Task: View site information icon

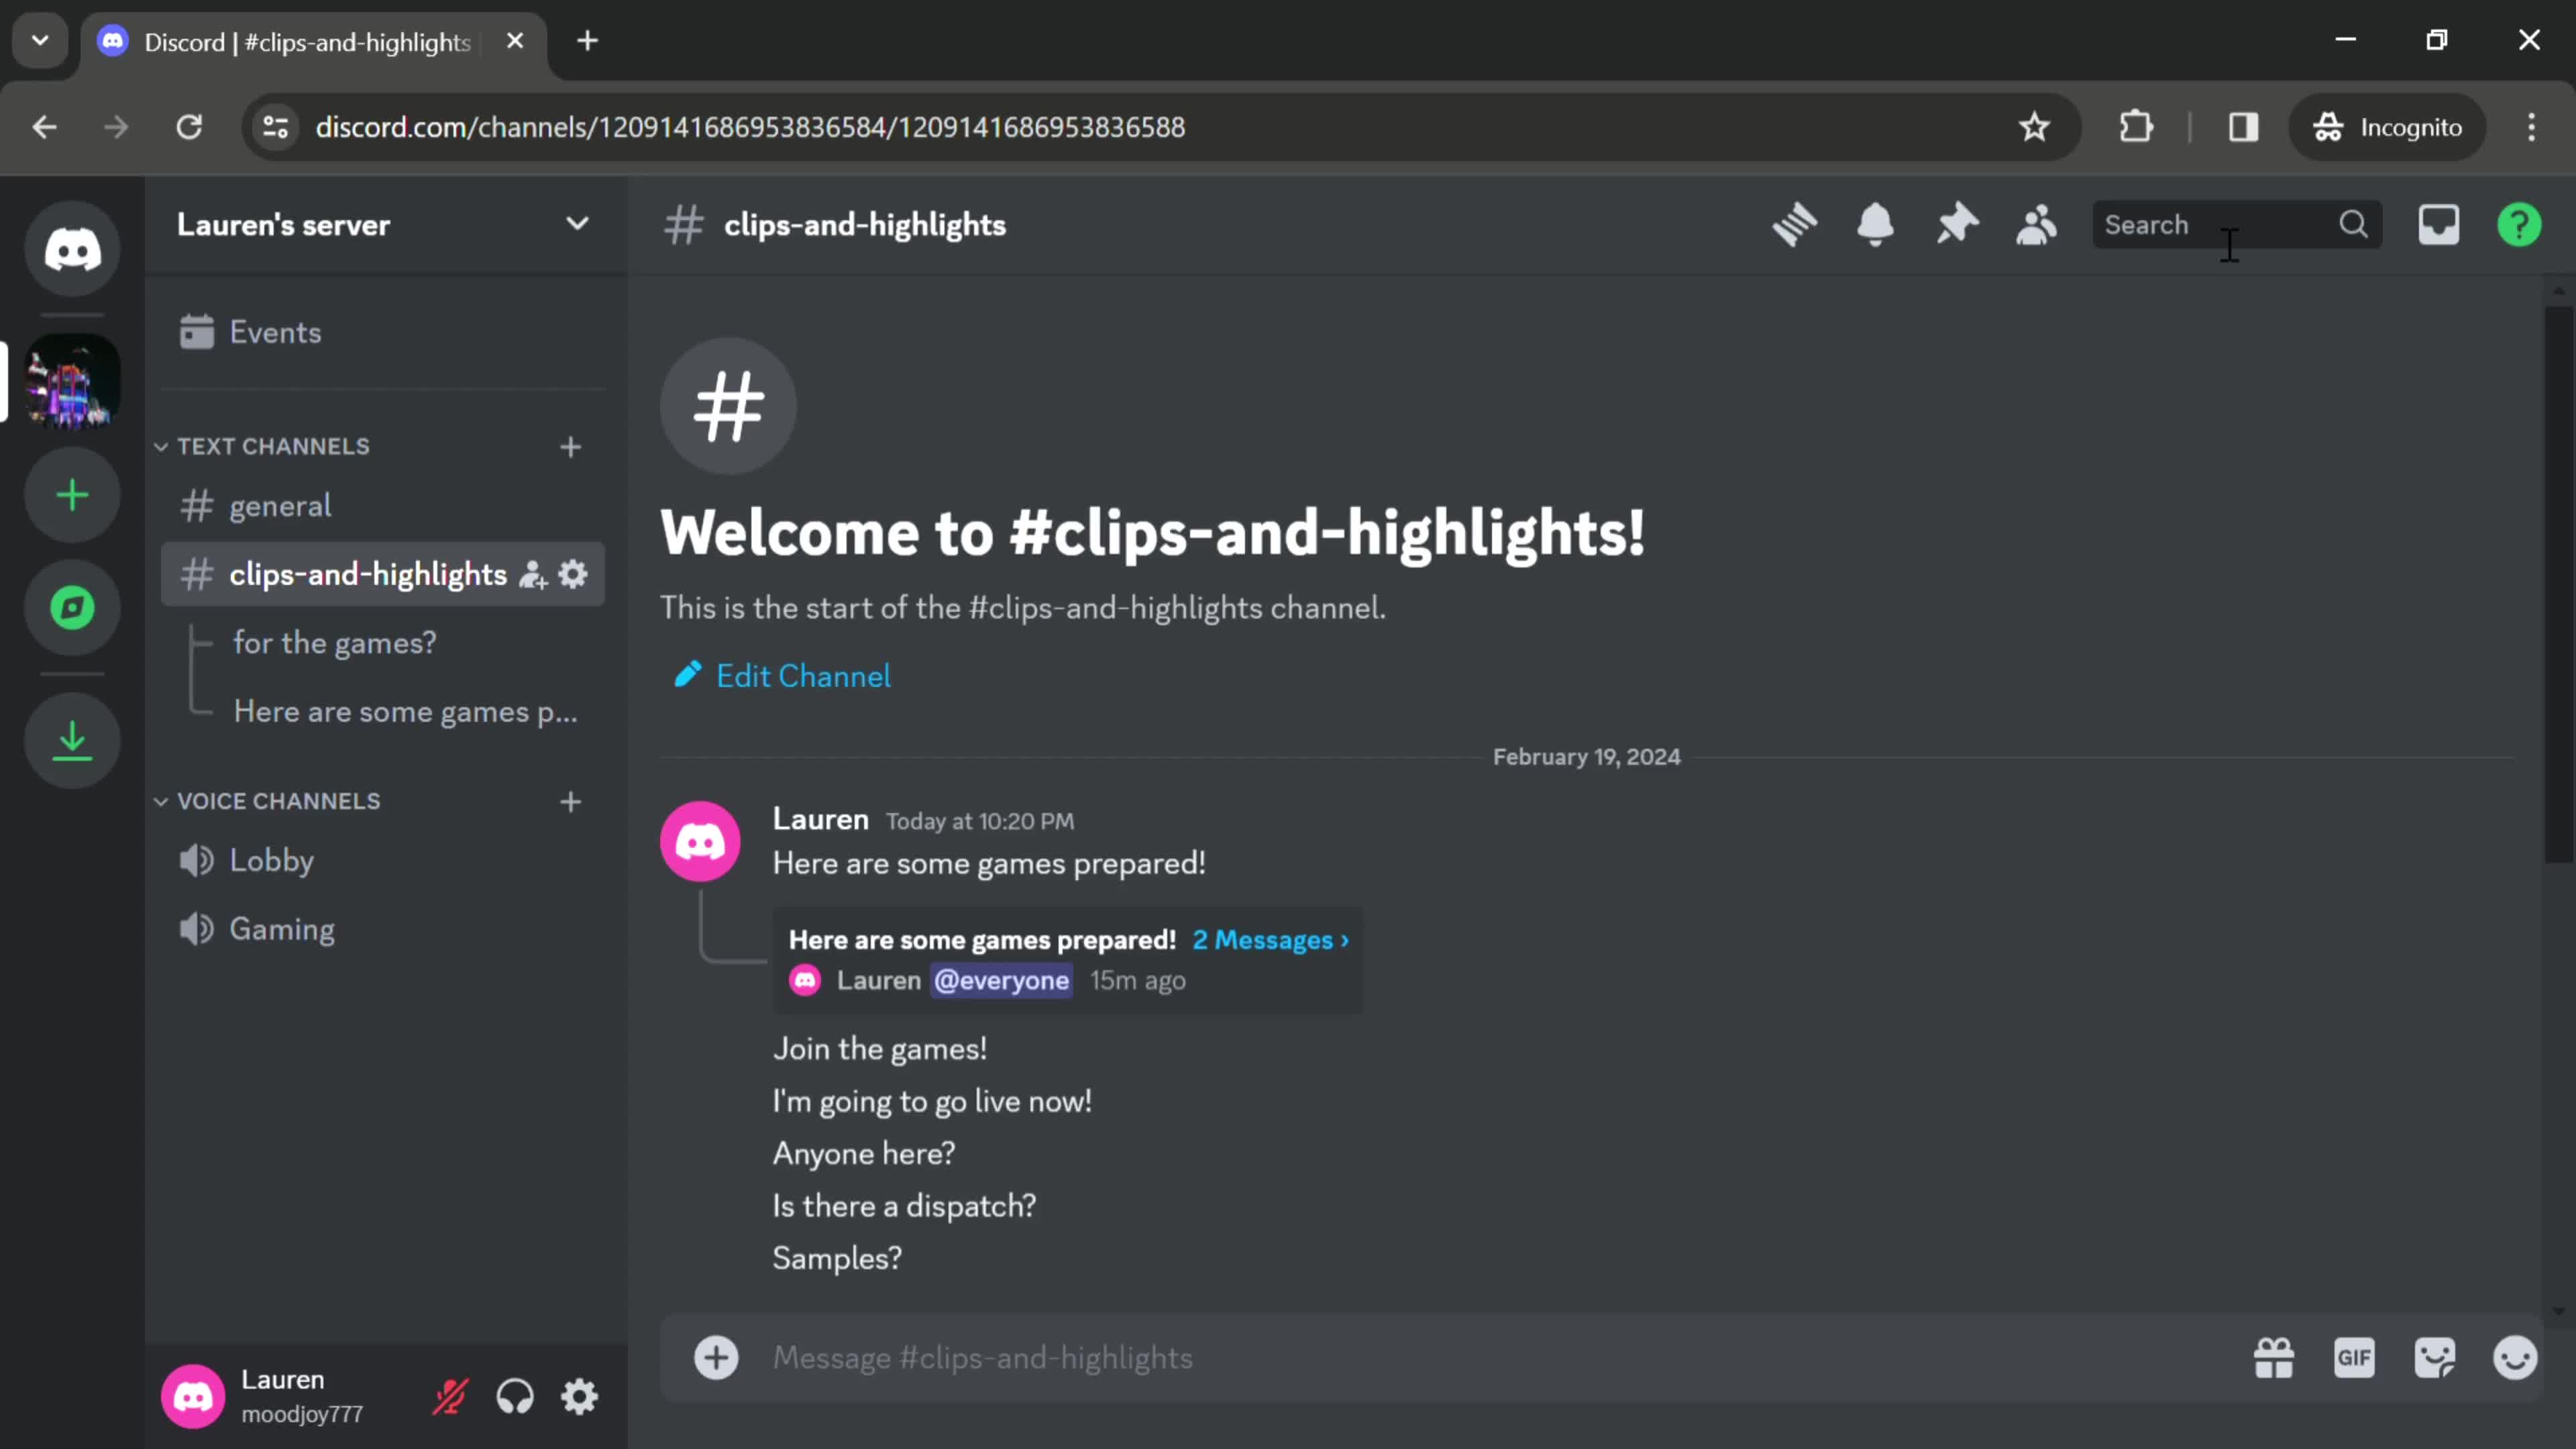Action: (275, 127)
